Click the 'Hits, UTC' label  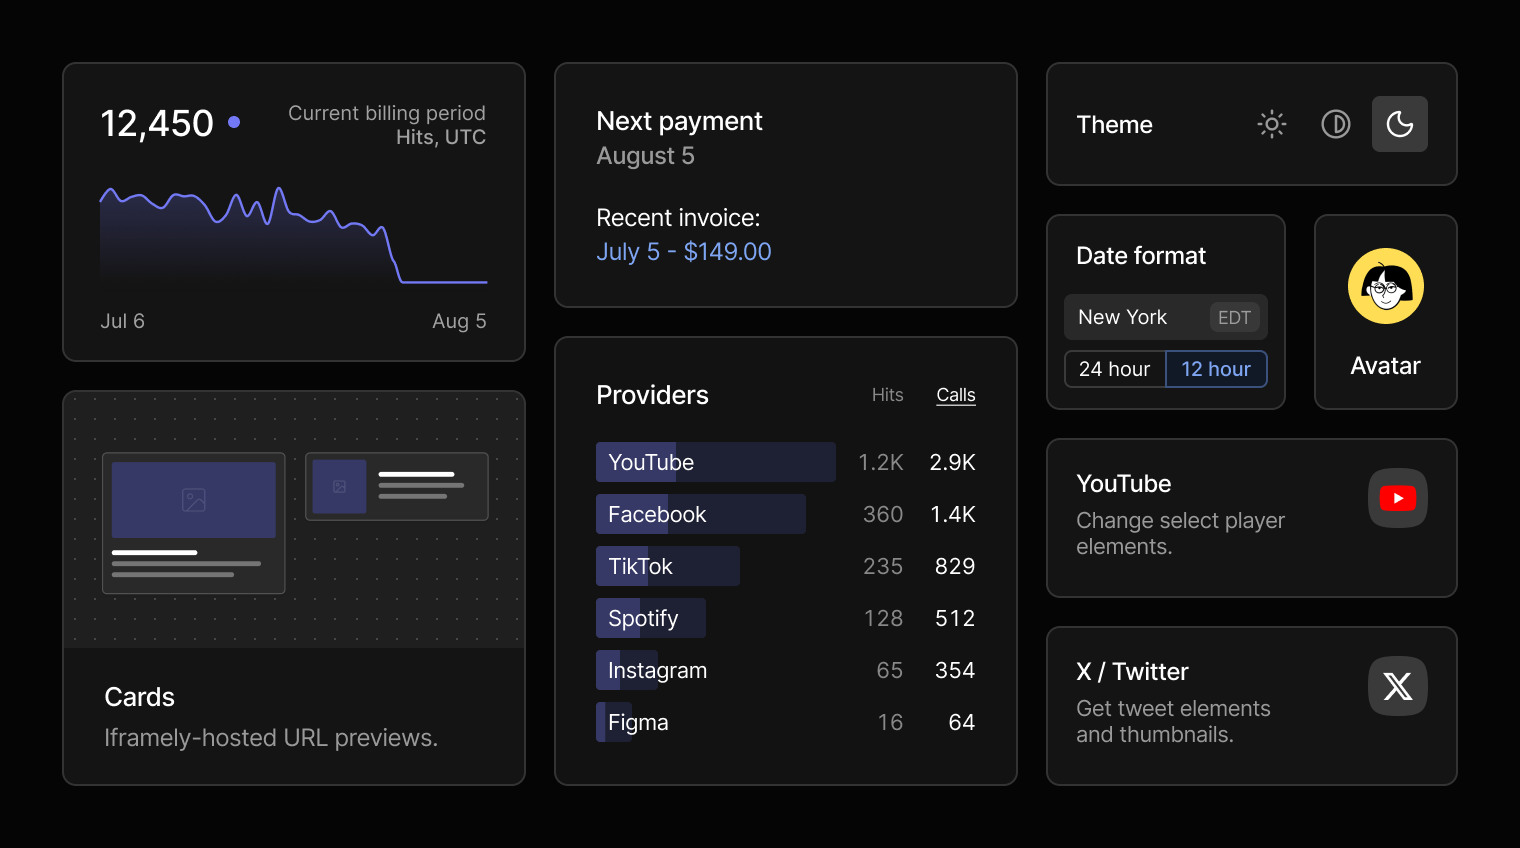coord(441,137)
